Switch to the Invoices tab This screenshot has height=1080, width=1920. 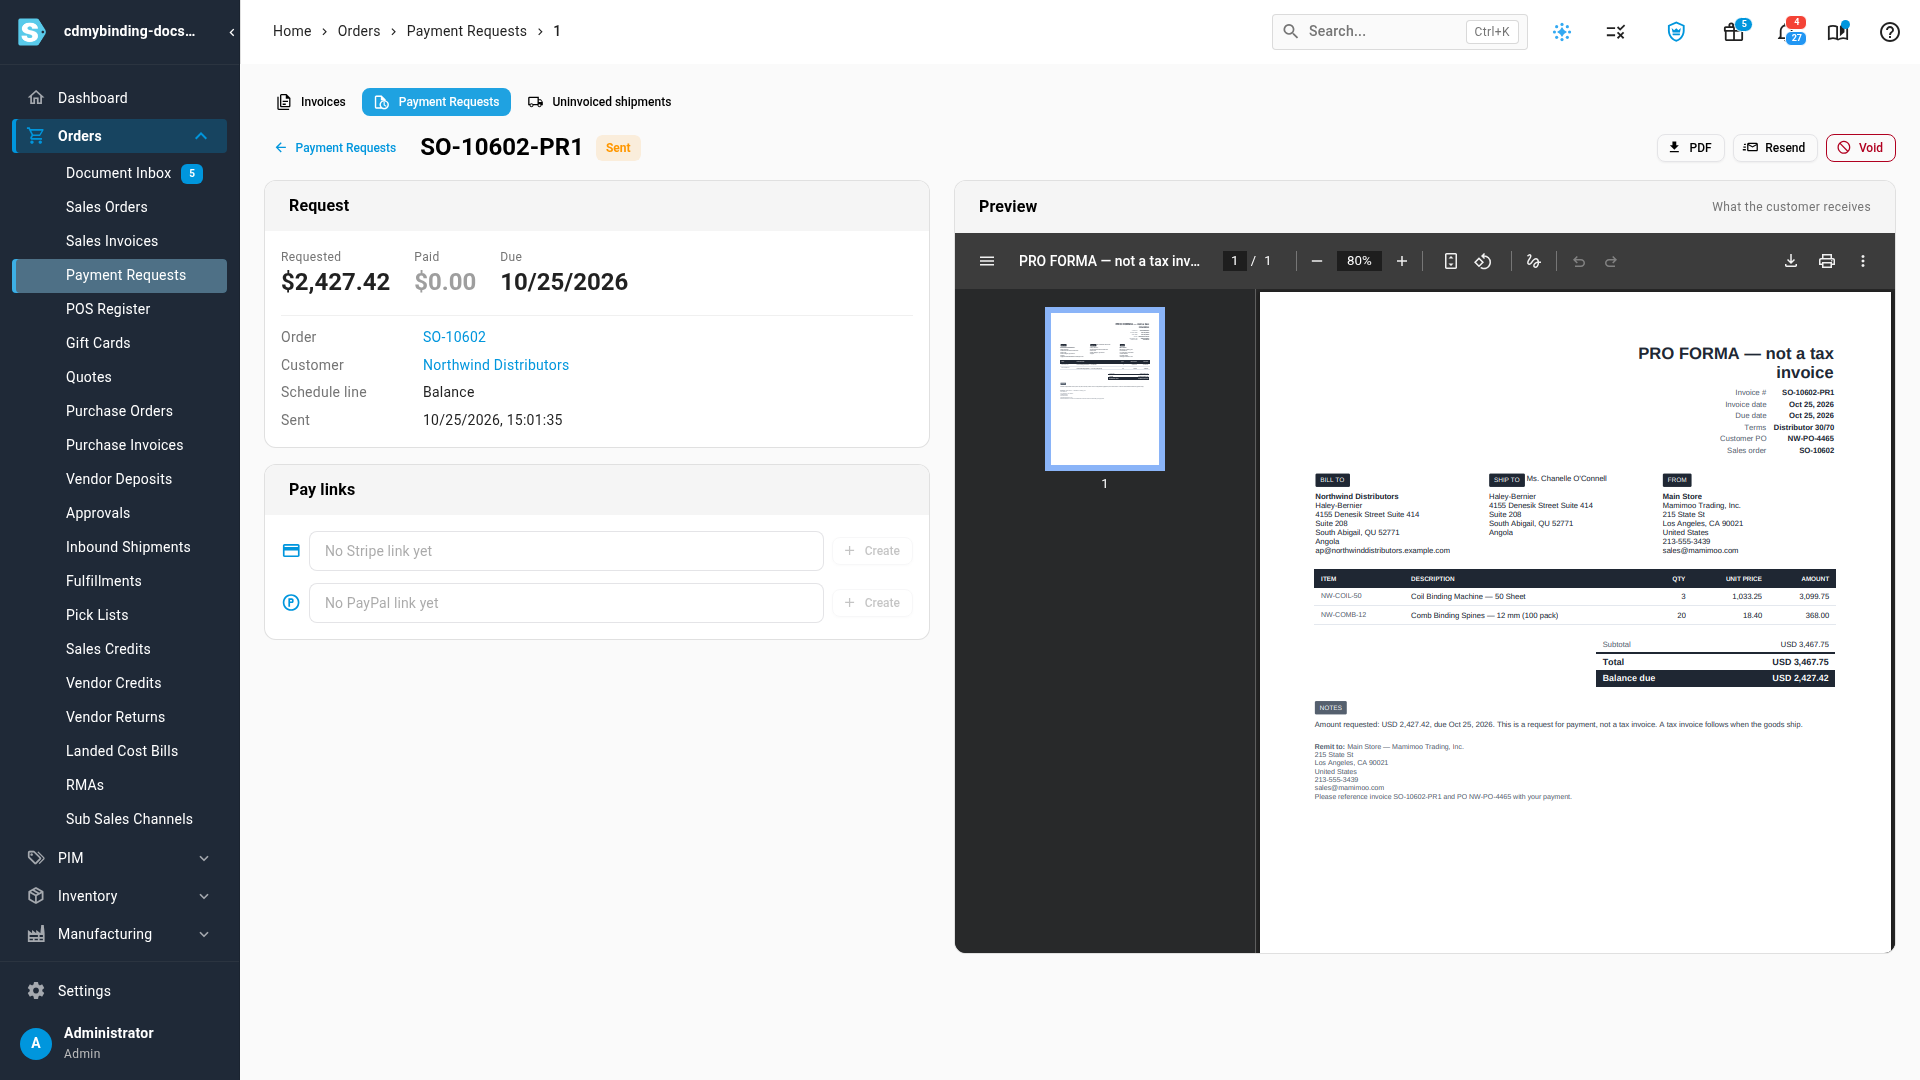pos(311,102)
